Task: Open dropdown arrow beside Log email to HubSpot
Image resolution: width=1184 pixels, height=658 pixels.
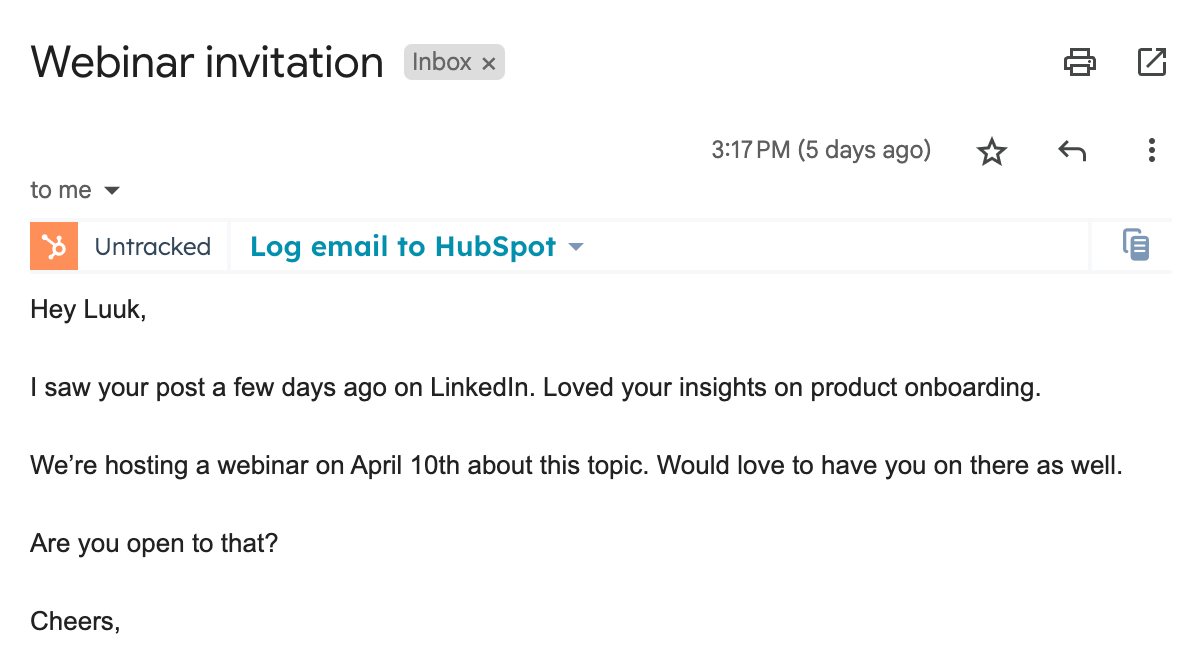Action: [x=575, y=247]
